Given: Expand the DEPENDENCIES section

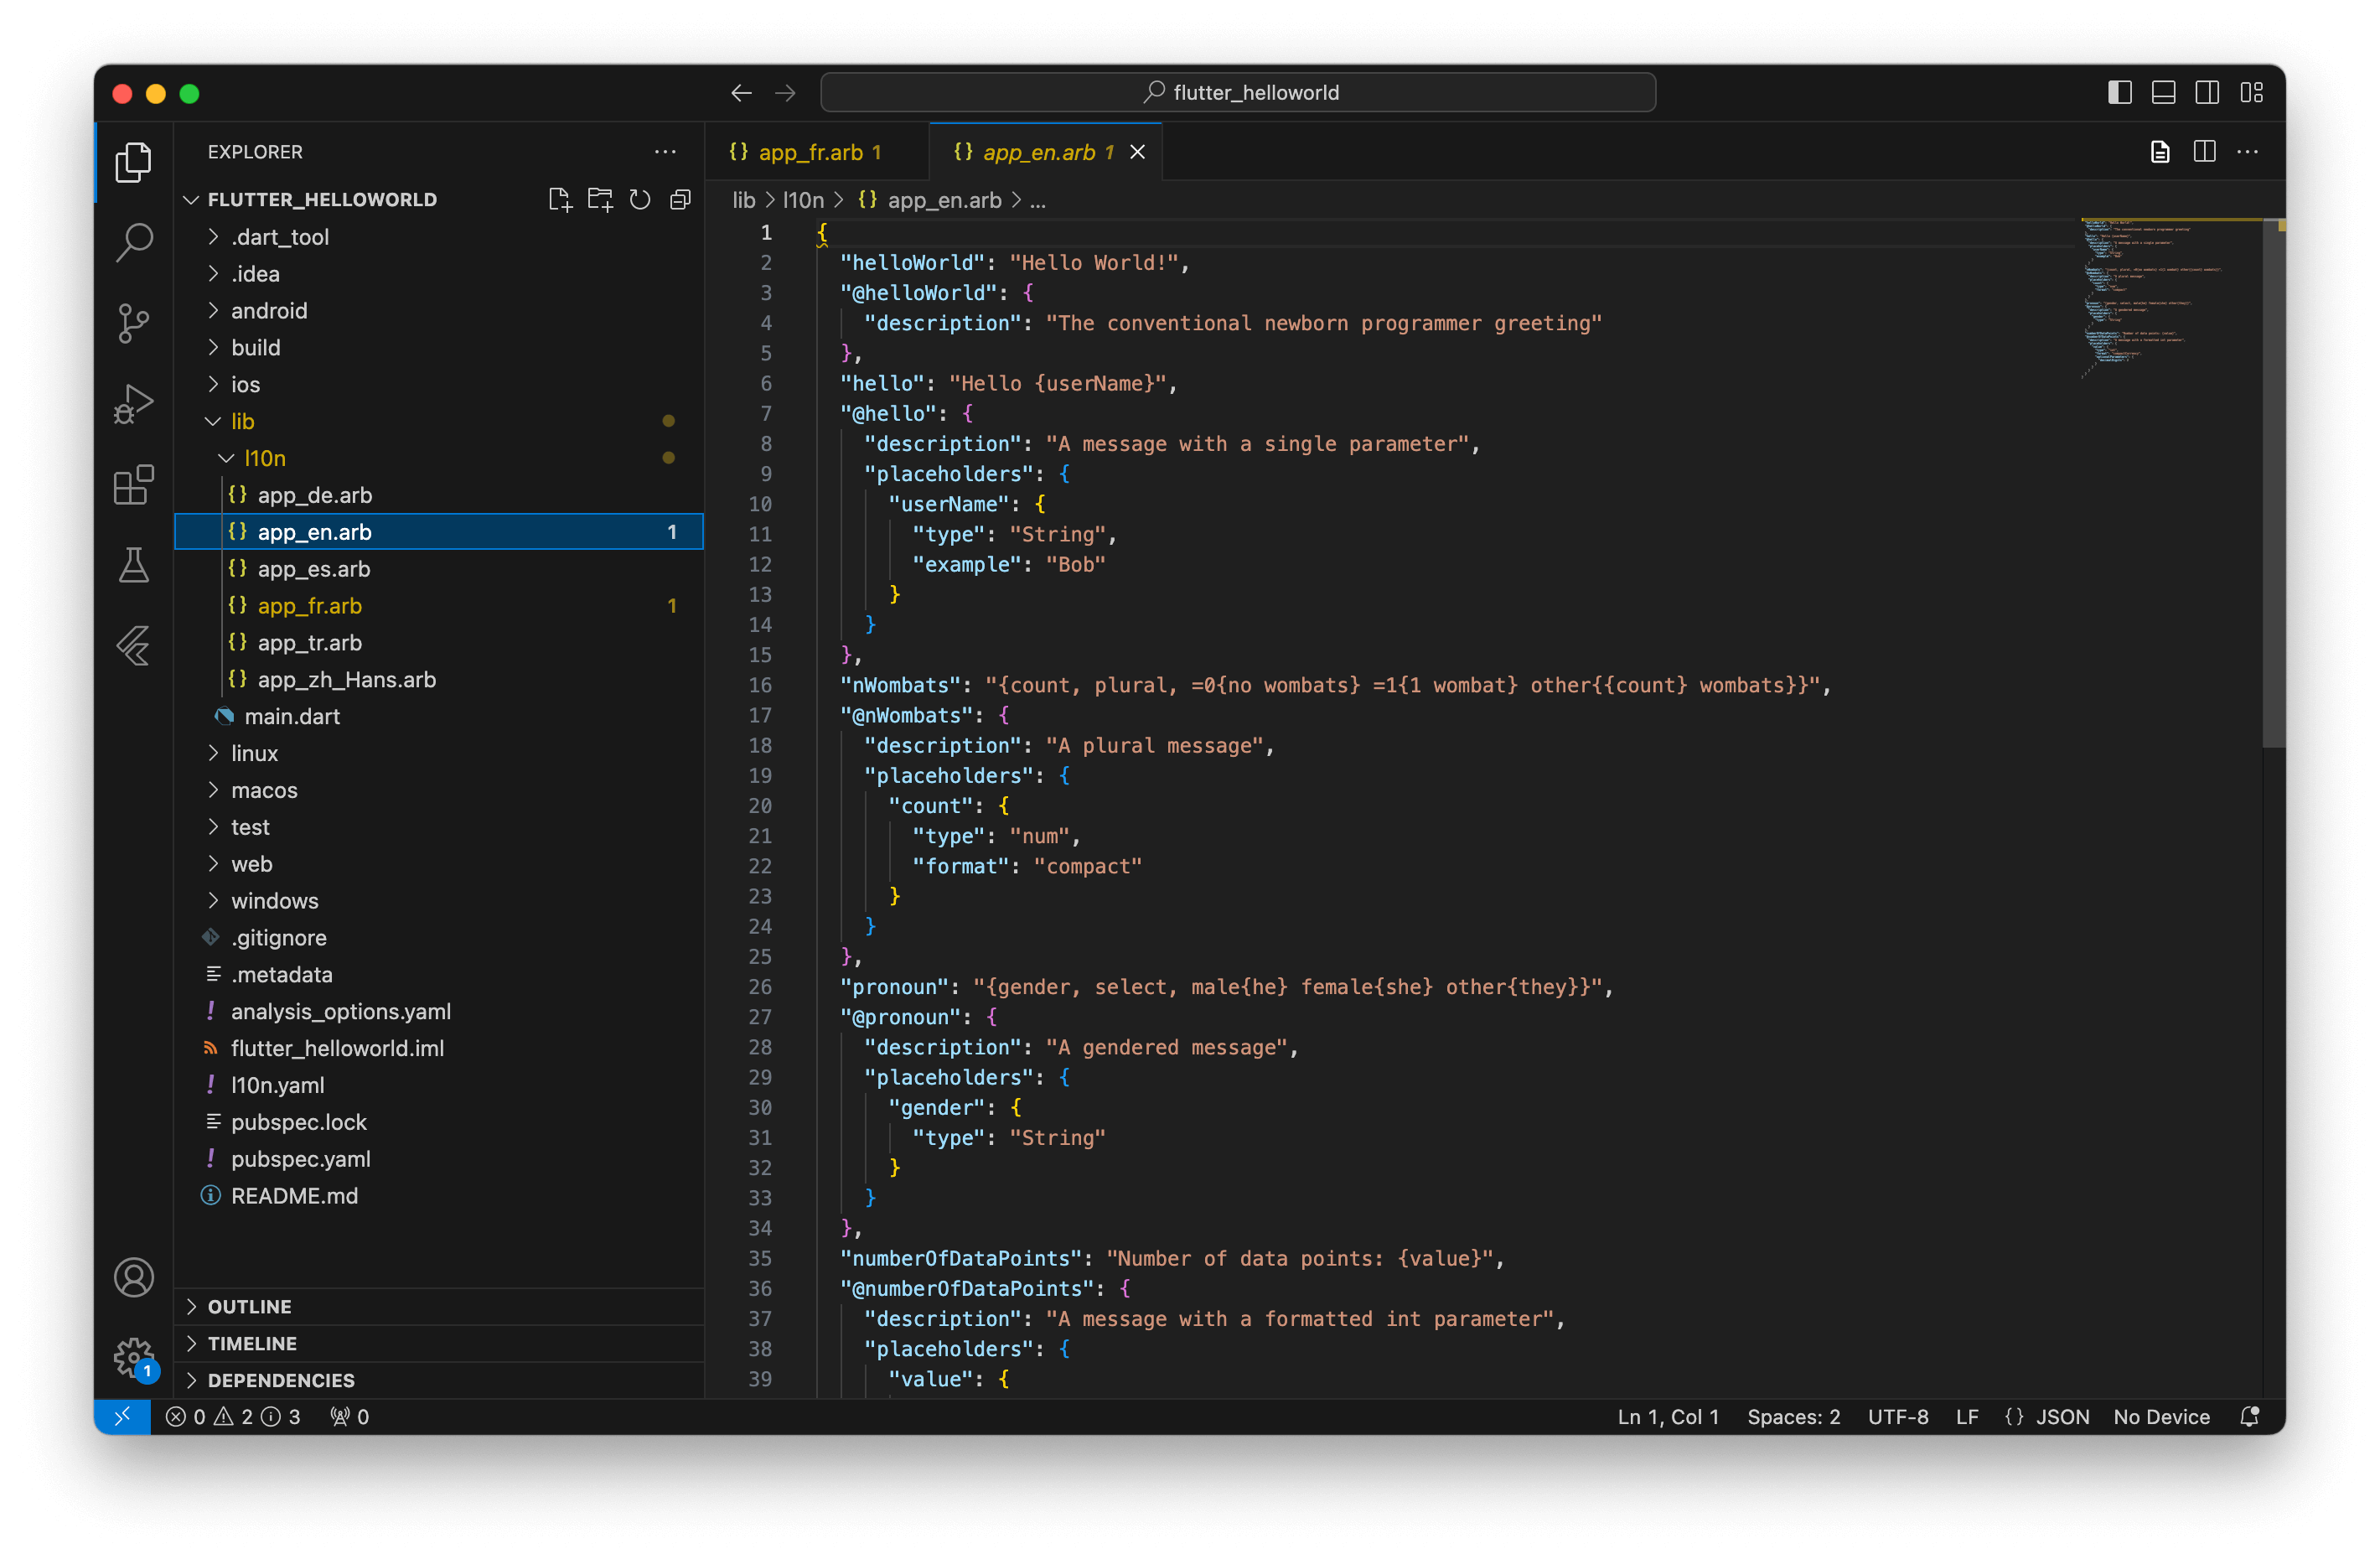Looking at the screenshot, I should click(x=439, y=1380).
